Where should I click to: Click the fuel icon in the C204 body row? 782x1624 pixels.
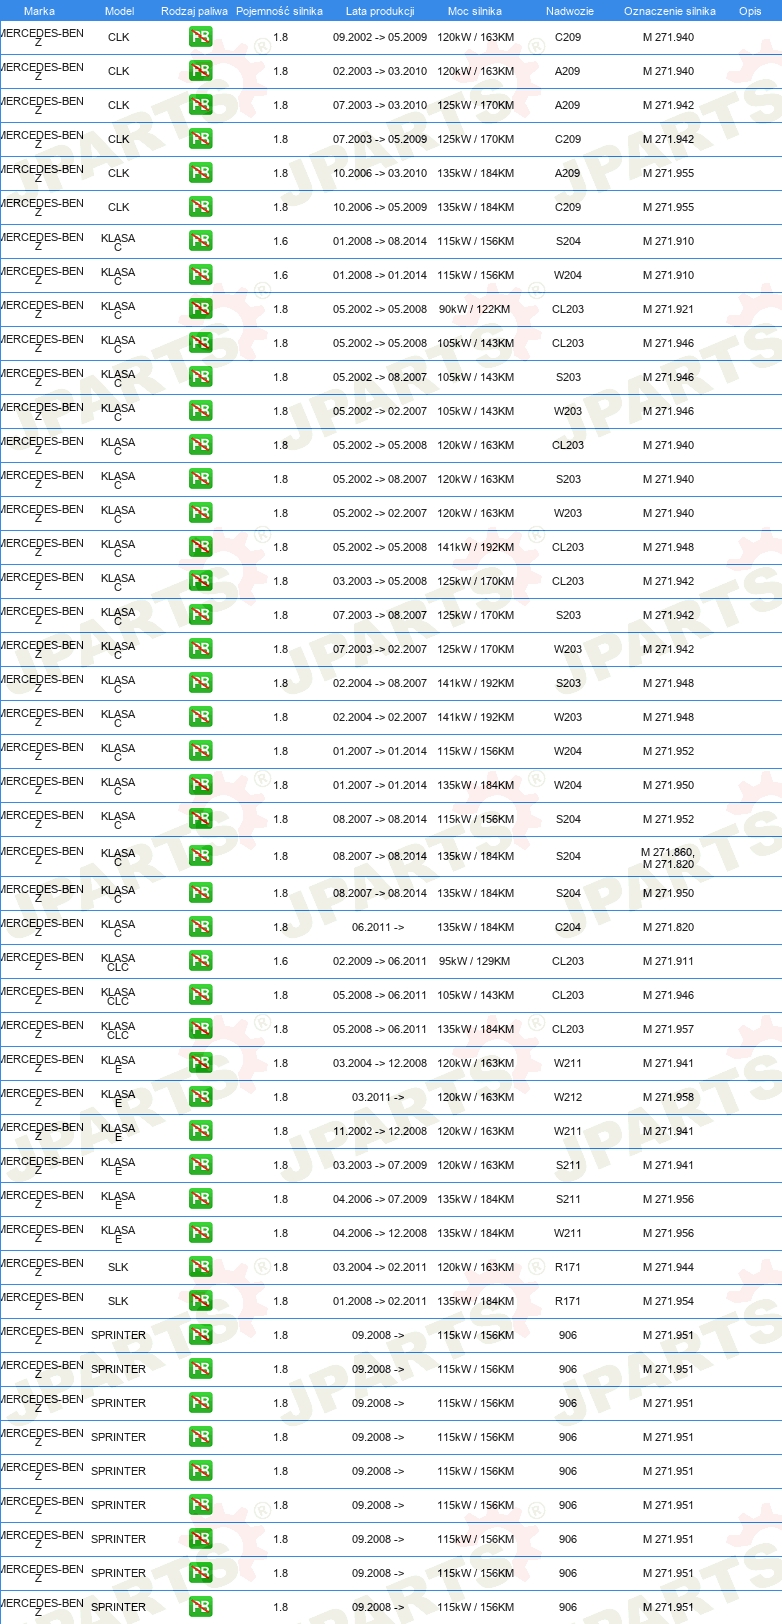coord(201,927)
